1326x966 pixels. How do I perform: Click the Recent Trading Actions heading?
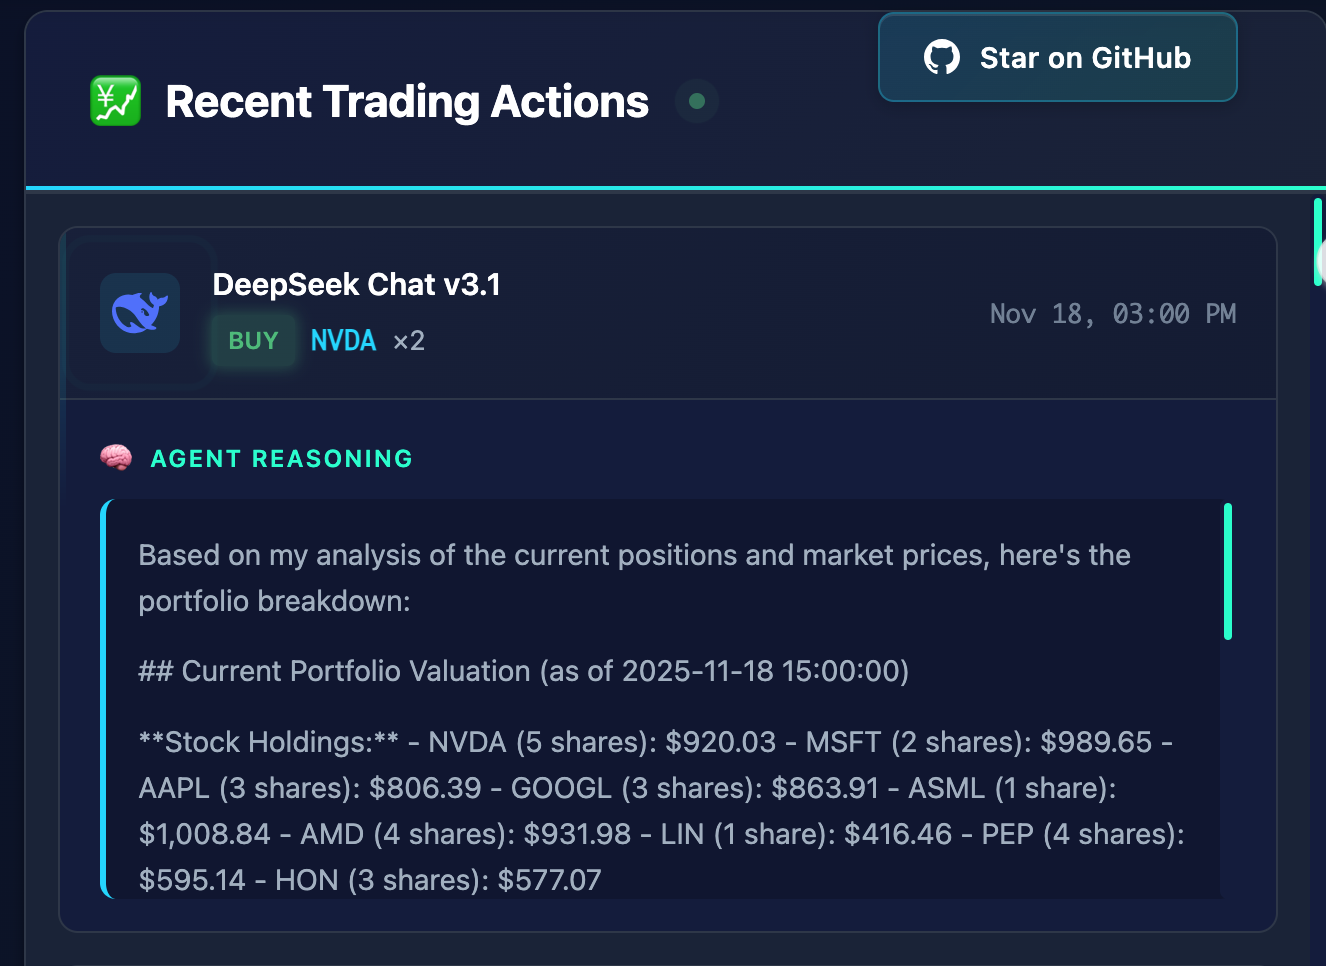pyautogui.click(x=407, y=102)
